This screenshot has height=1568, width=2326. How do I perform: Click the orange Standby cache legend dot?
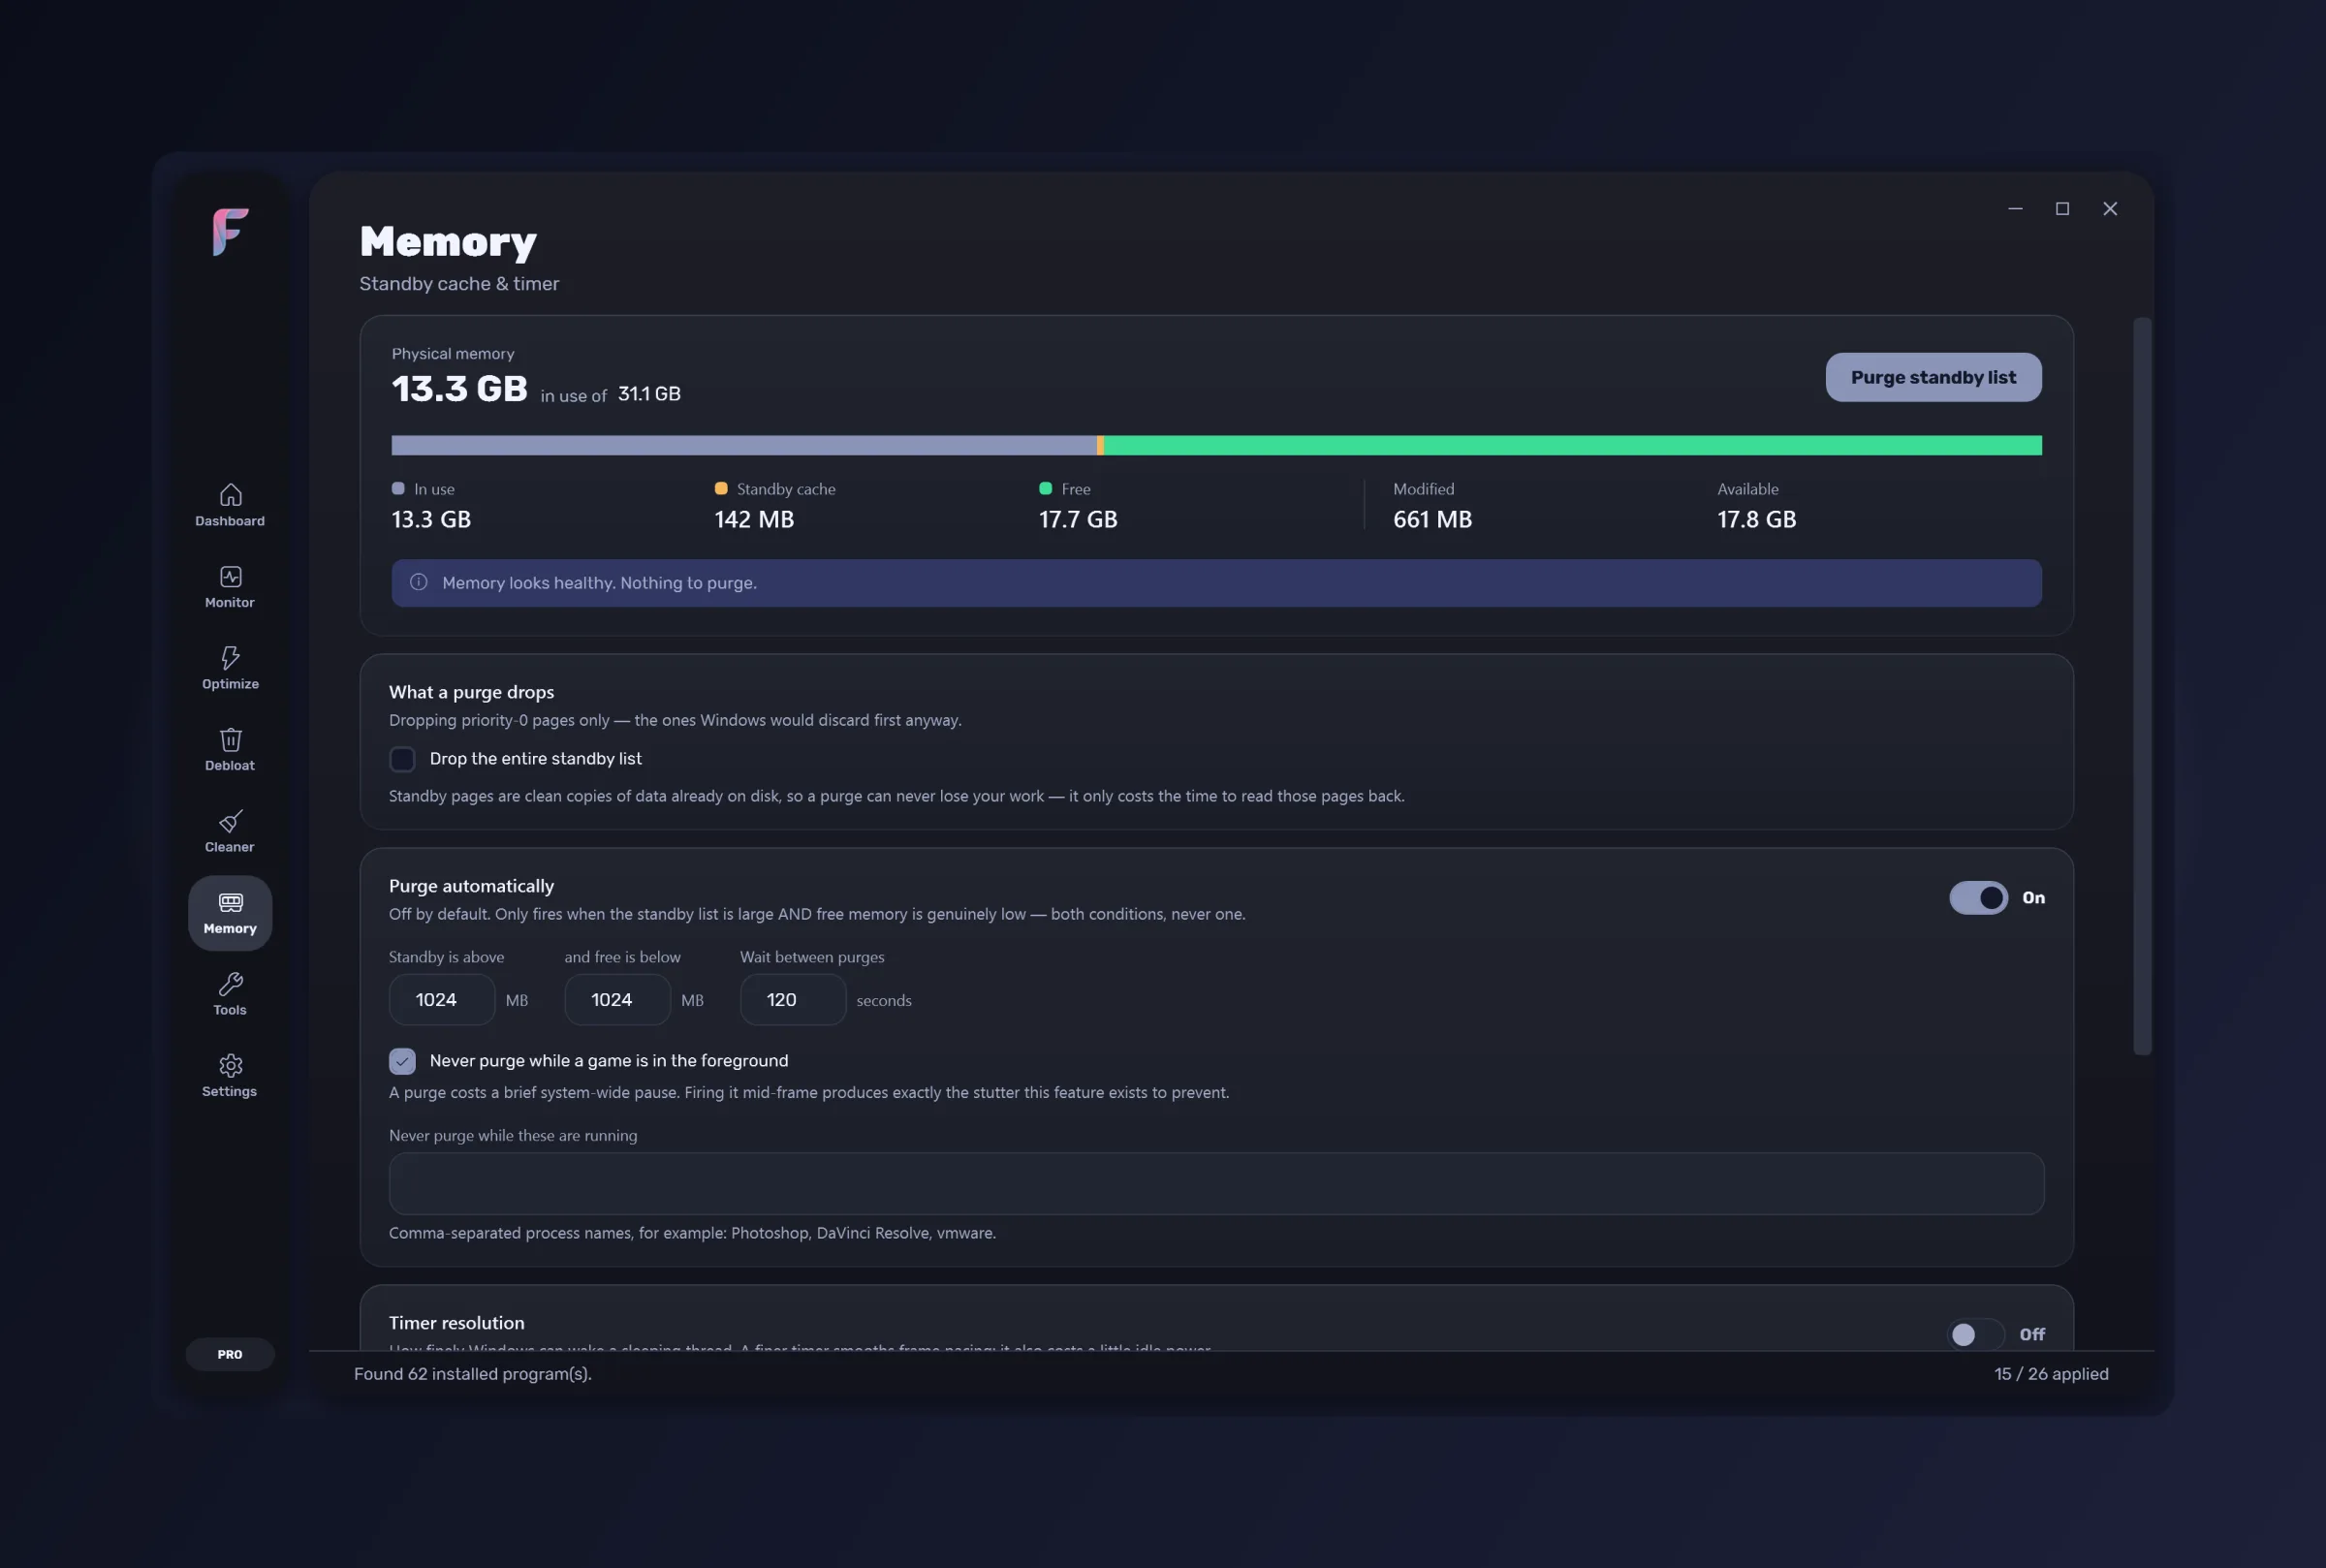click(721, 489)
